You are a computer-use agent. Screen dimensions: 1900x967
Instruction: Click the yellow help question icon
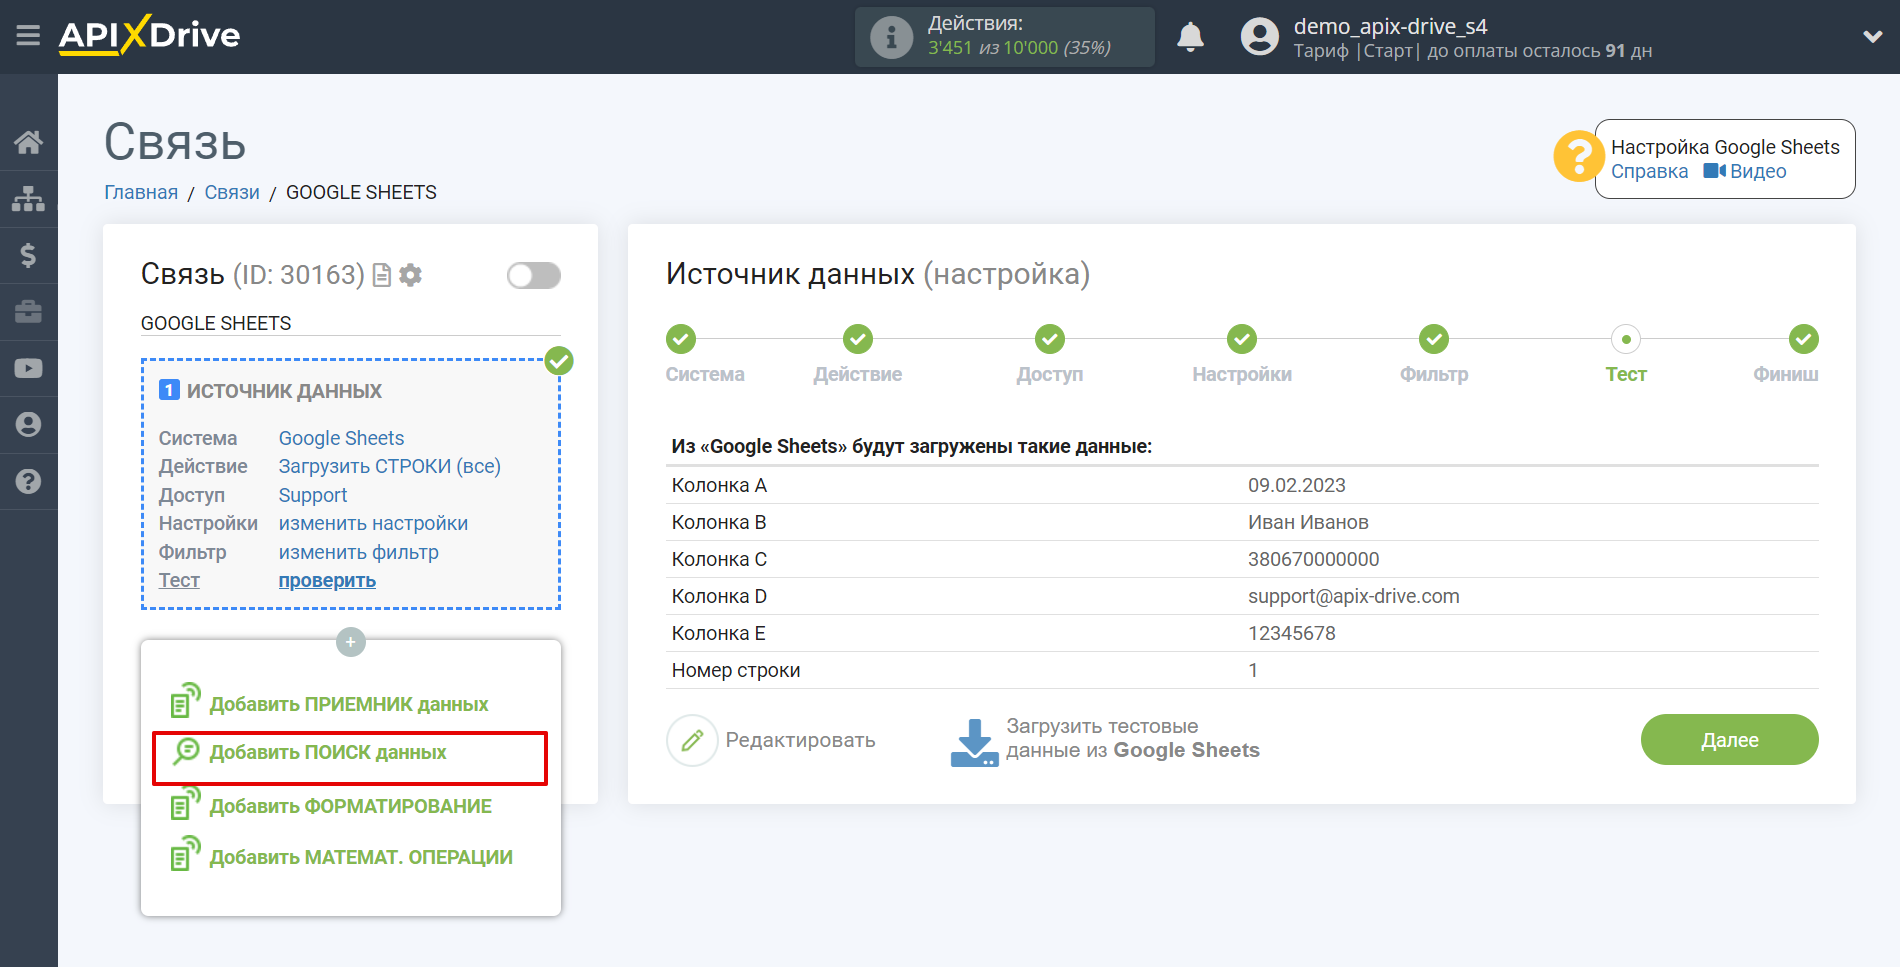coord(1578,157)
